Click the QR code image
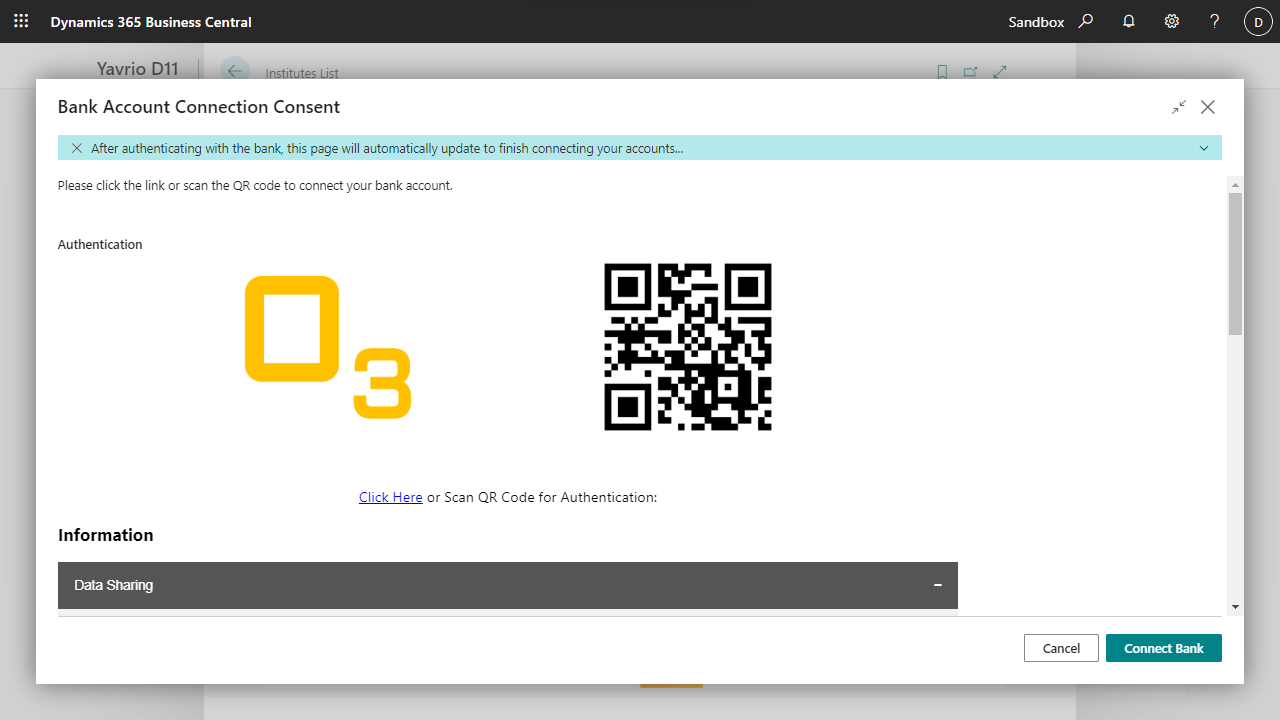Image resolution: width=1280 pixels, height=720 pixels. [x=688, y=347]
